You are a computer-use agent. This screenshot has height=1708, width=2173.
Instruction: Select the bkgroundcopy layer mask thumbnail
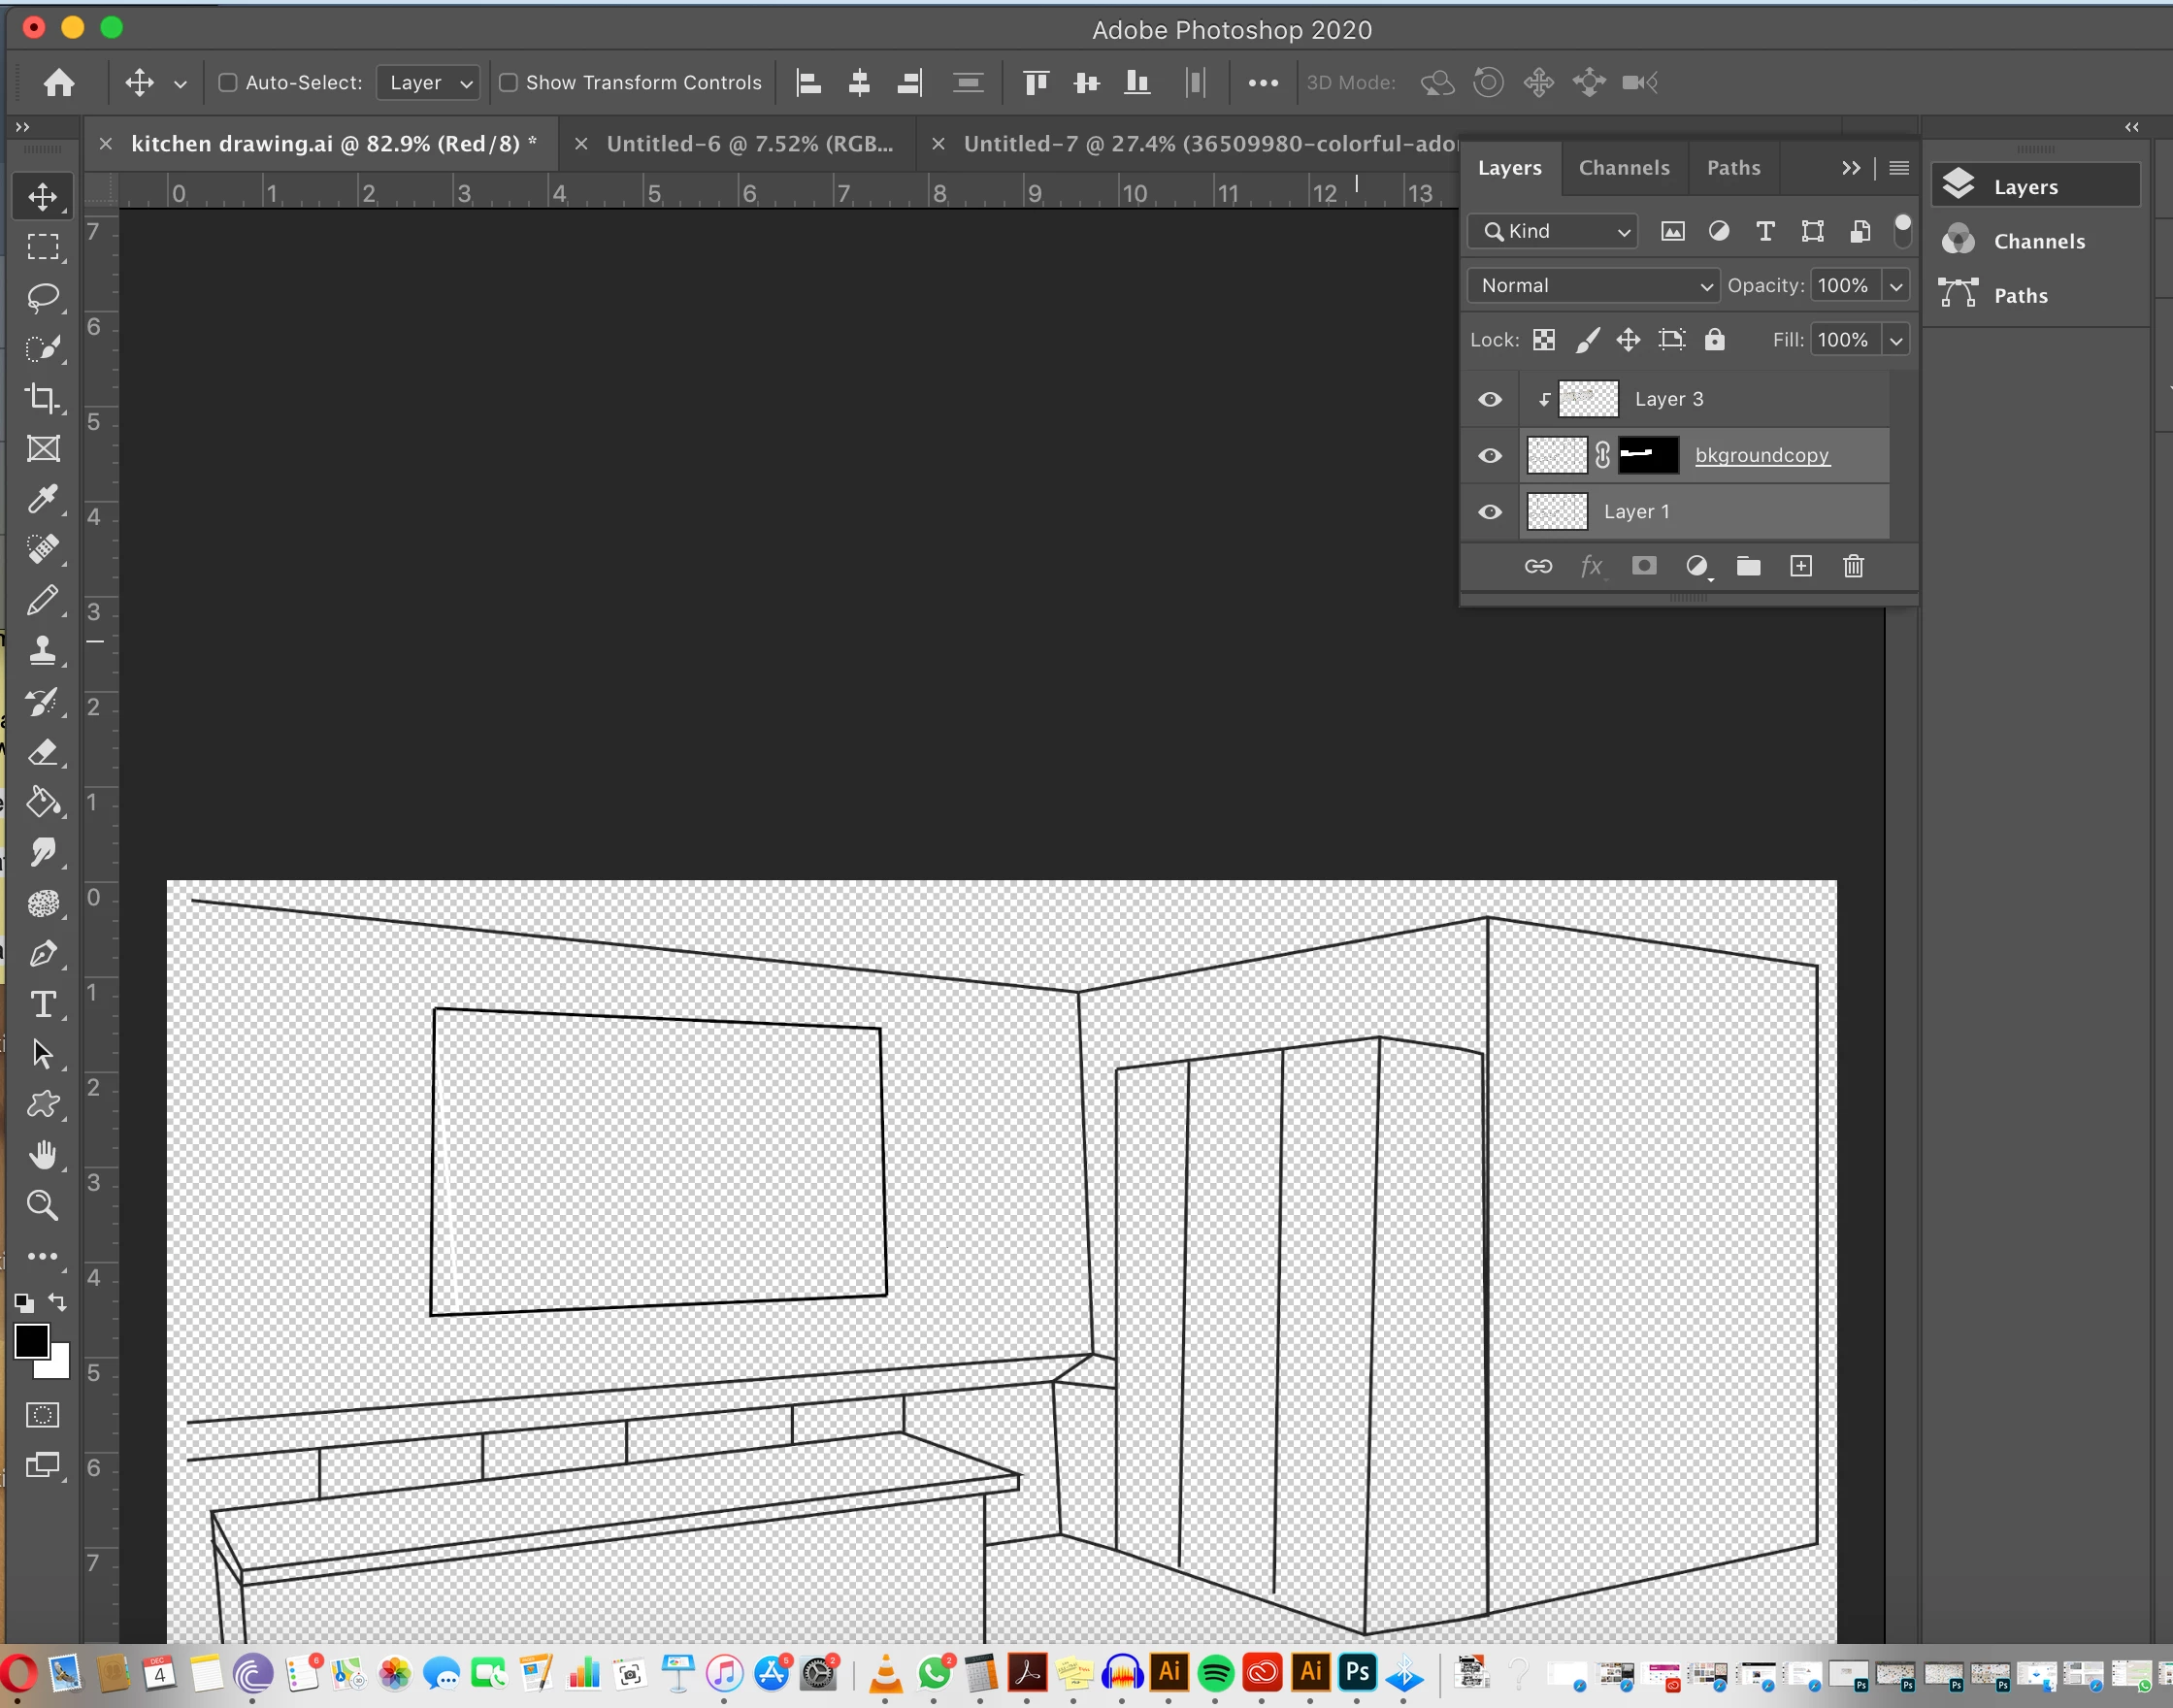[x=1647, y=455]
